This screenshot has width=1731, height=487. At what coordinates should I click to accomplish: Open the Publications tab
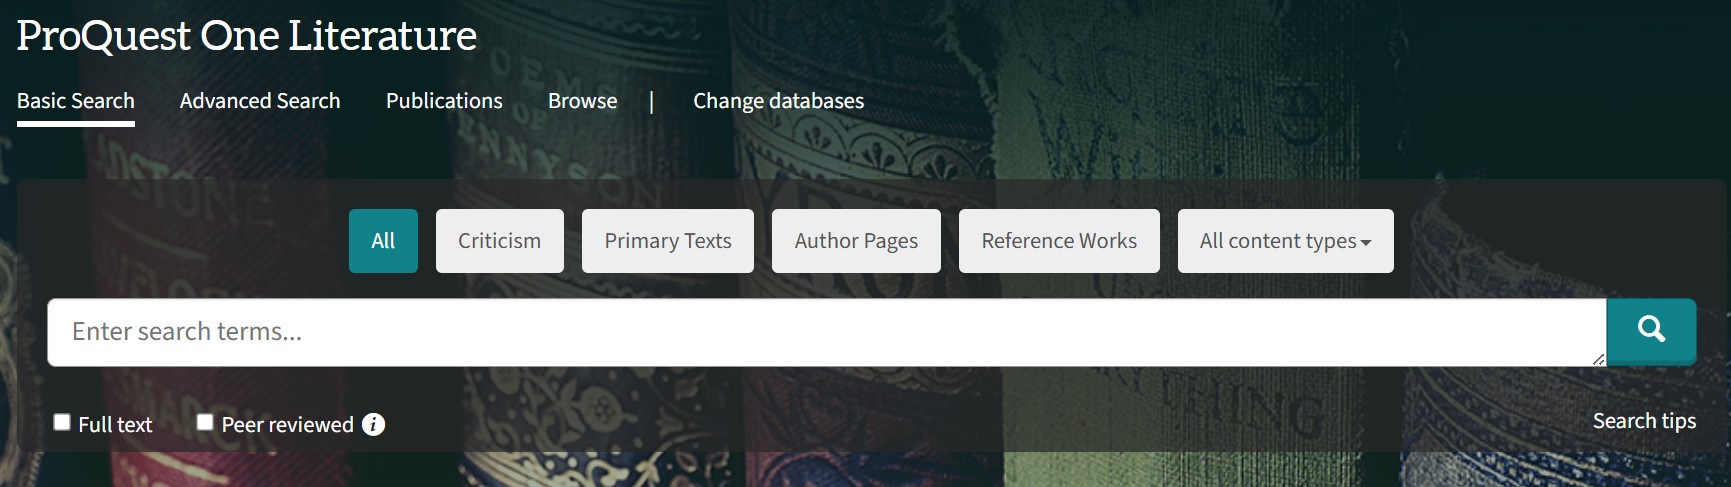pos(444,101)
